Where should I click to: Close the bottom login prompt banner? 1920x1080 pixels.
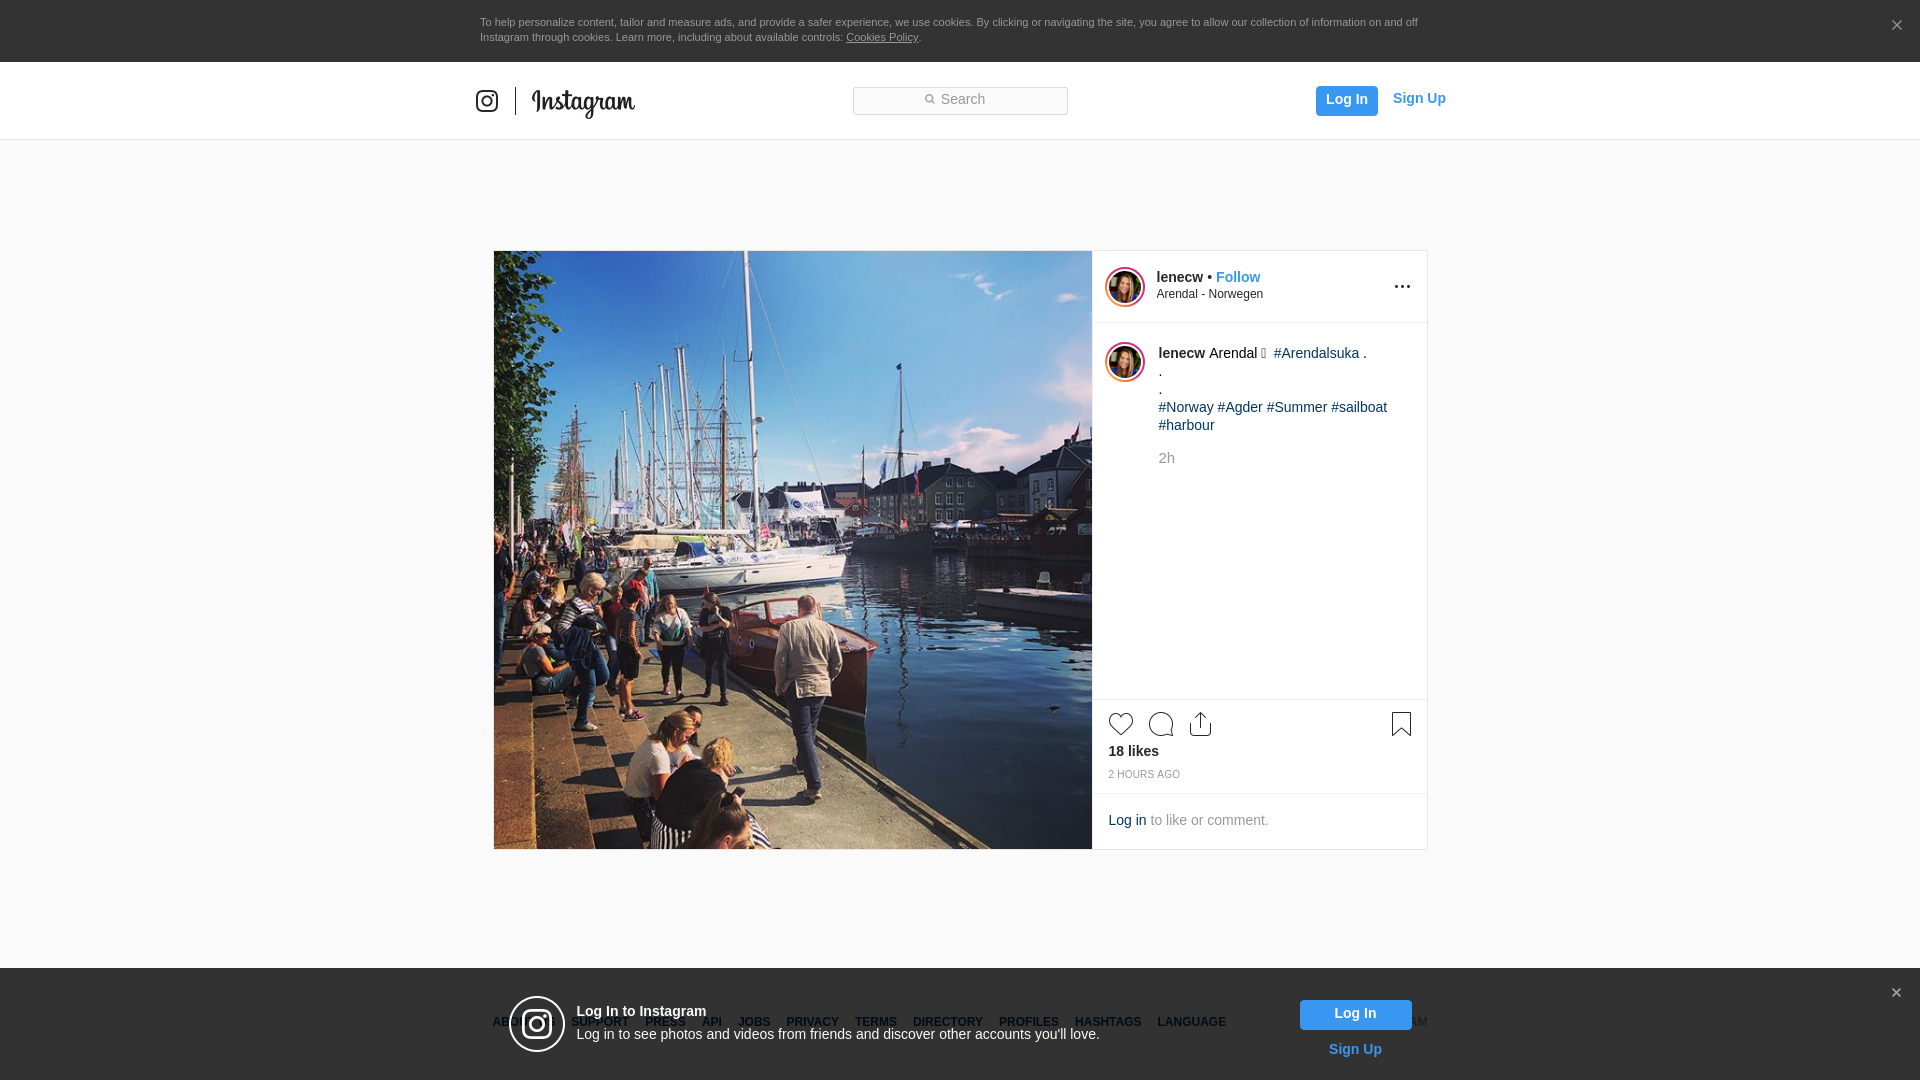tap(1896, 993)
